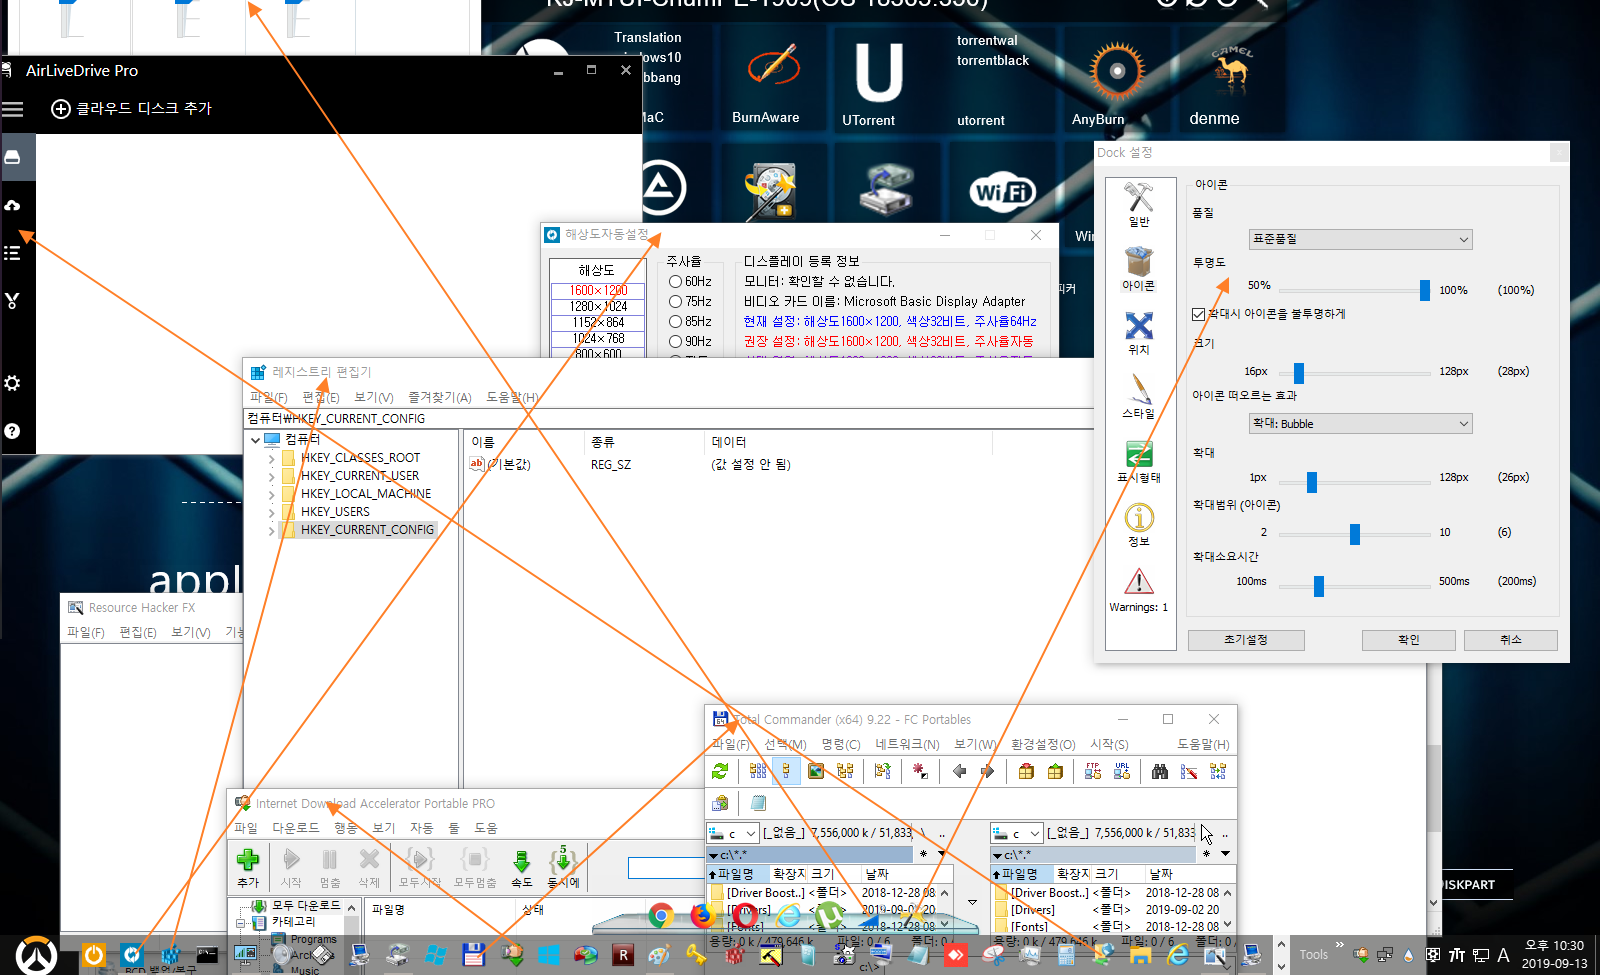
Task: Open 파일(F) menu in Resource Hacker
Action: tap(85, 633)
